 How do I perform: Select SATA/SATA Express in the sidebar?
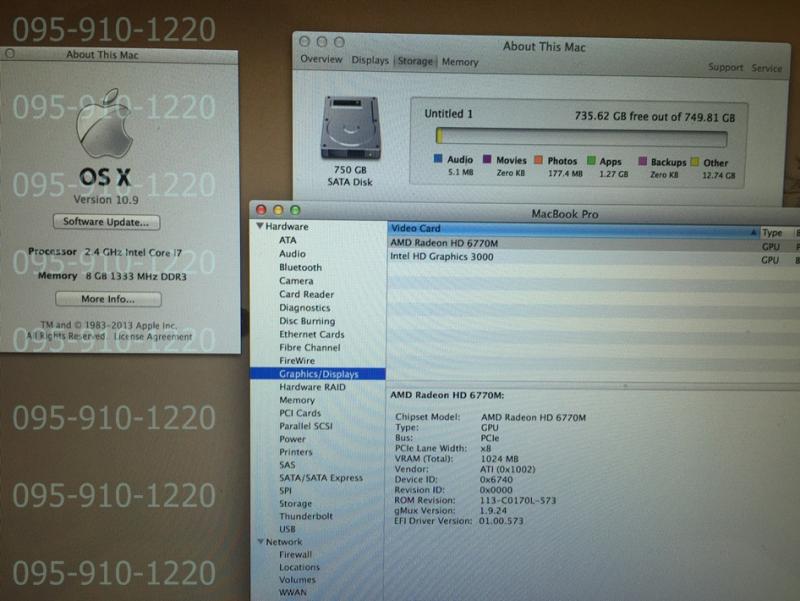tap(321, 478)
